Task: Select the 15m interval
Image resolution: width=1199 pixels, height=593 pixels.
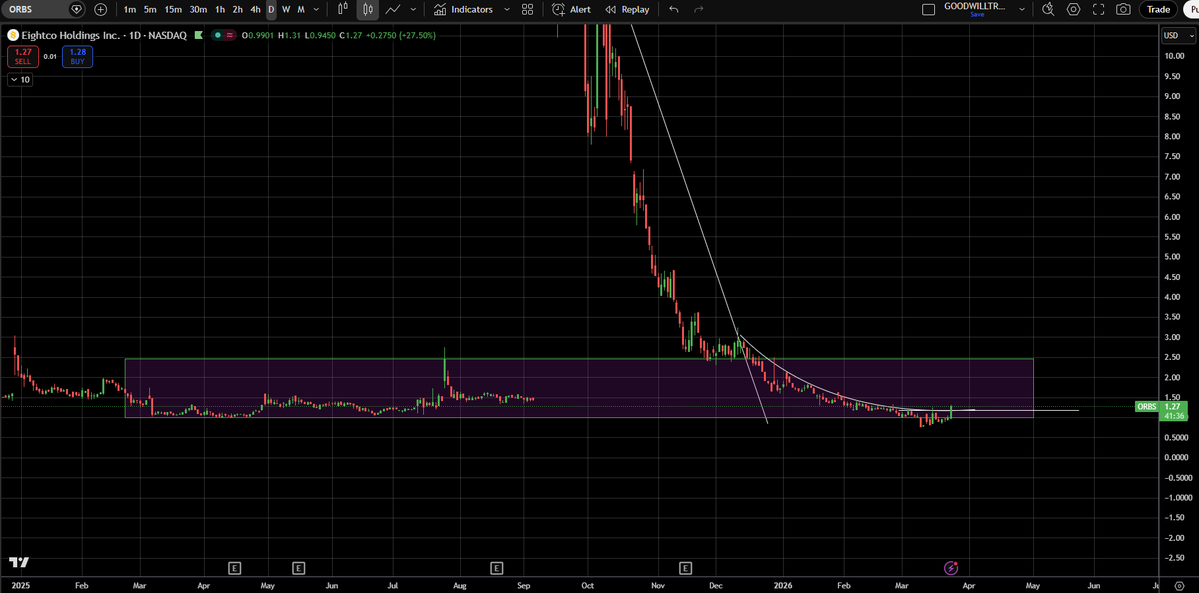Action: coord(174,9)
